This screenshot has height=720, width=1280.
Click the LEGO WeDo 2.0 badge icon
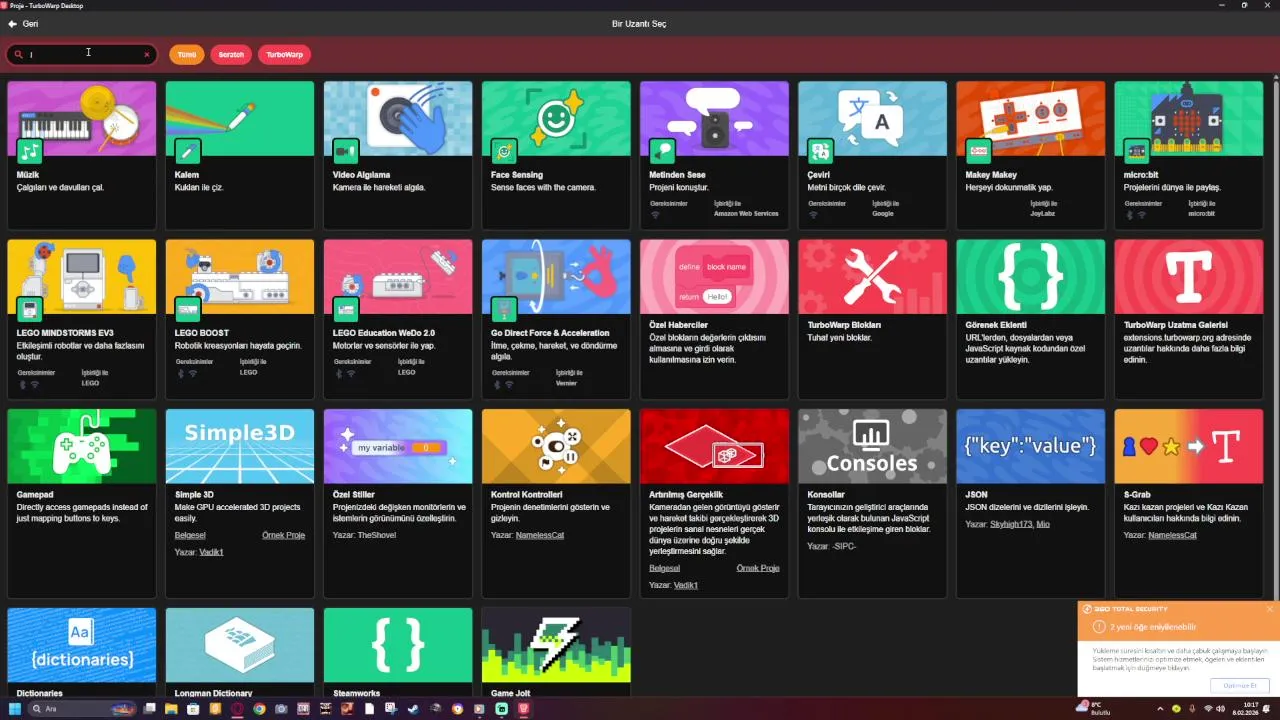pos(346,309)
